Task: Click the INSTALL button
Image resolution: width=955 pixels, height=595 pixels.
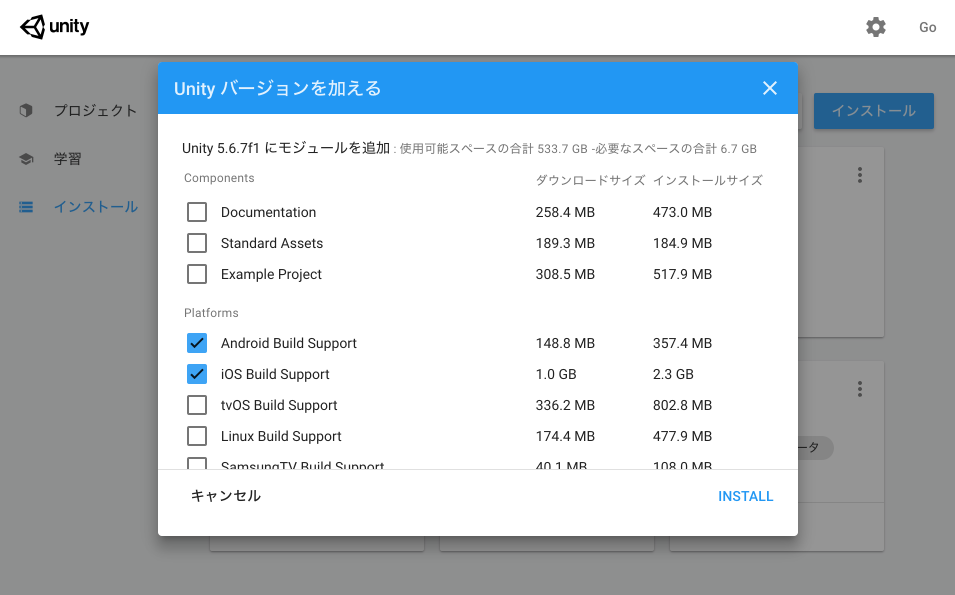Action: pyautogui.click(x=745, y=496)
